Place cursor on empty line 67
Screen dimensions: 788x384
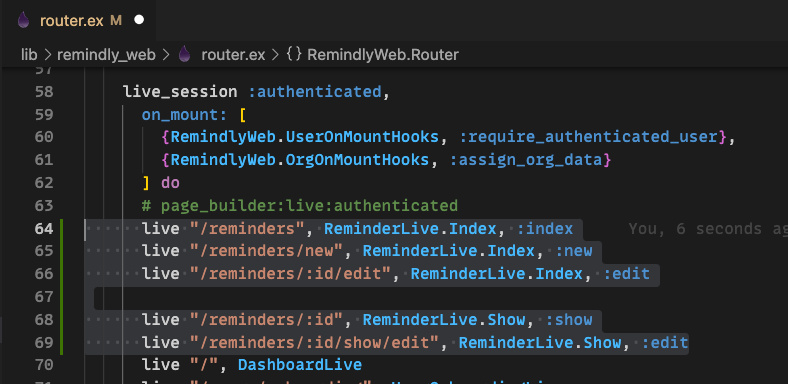pyautogui.click(x=352, y=297)
